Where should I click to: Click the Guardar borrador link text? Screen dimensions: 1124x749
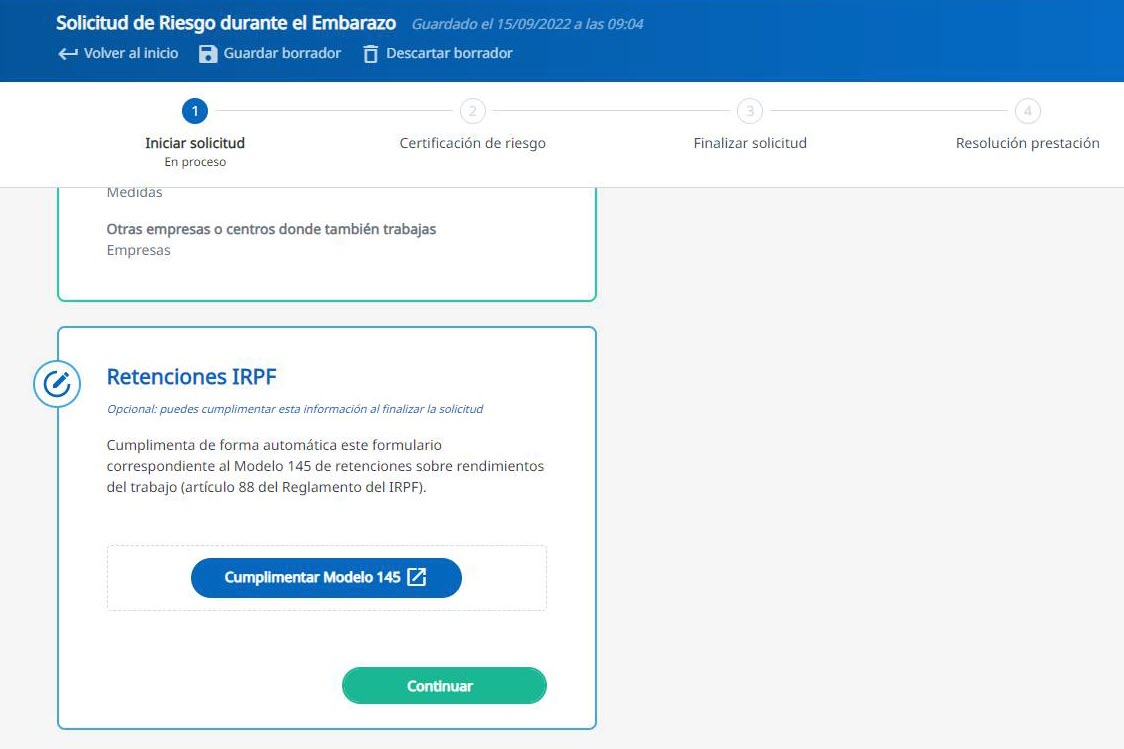coord(282,53)
